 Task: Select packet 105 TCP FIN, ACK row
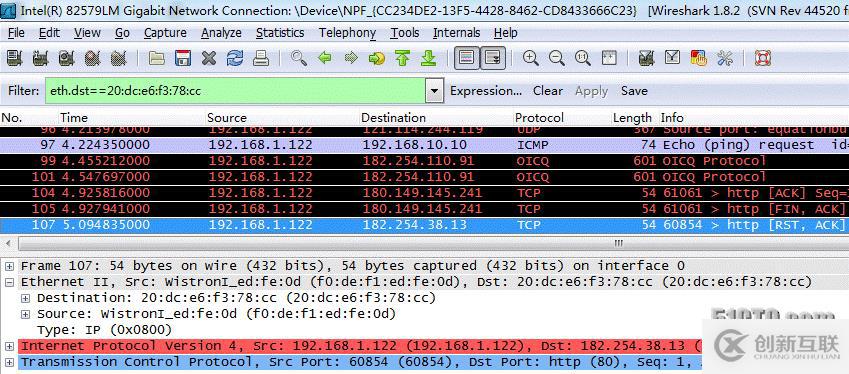pyautogui.click(x=424, y=209)
